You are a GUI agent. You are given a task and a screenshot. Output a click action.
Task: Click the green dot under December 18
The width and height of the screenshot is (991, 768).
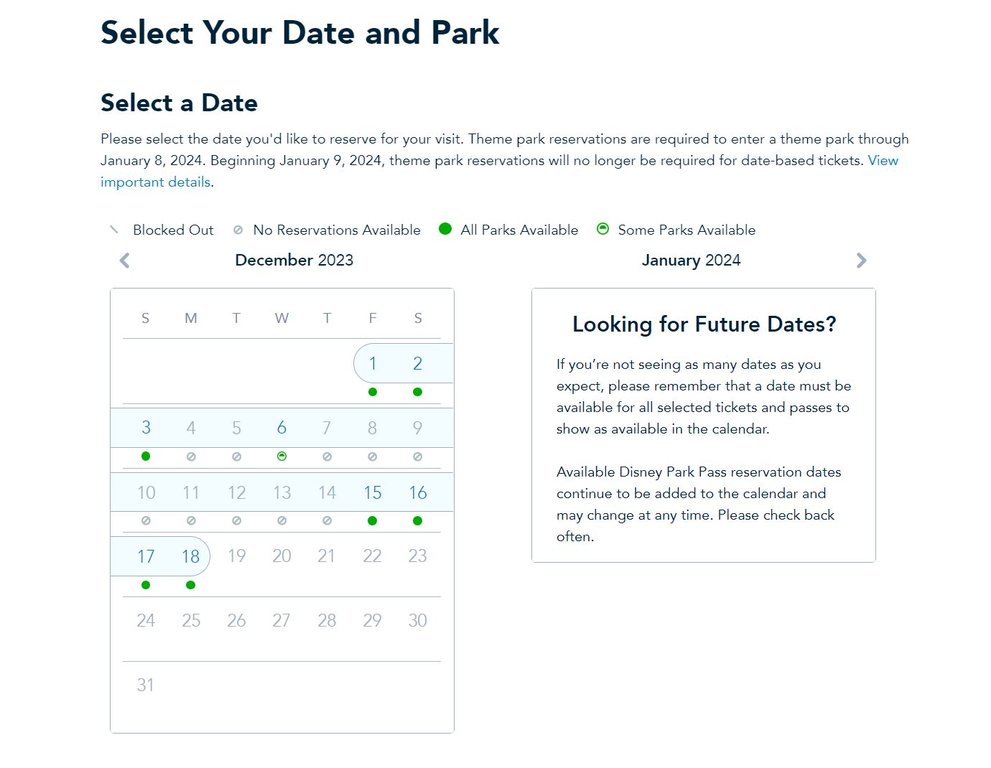coord(191,585)
